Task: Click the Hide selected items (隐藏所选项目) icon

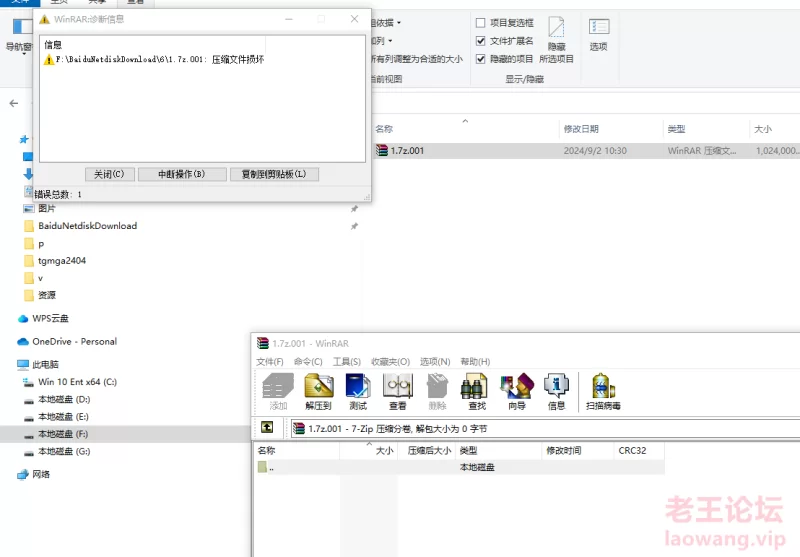Action: [556, 39]
